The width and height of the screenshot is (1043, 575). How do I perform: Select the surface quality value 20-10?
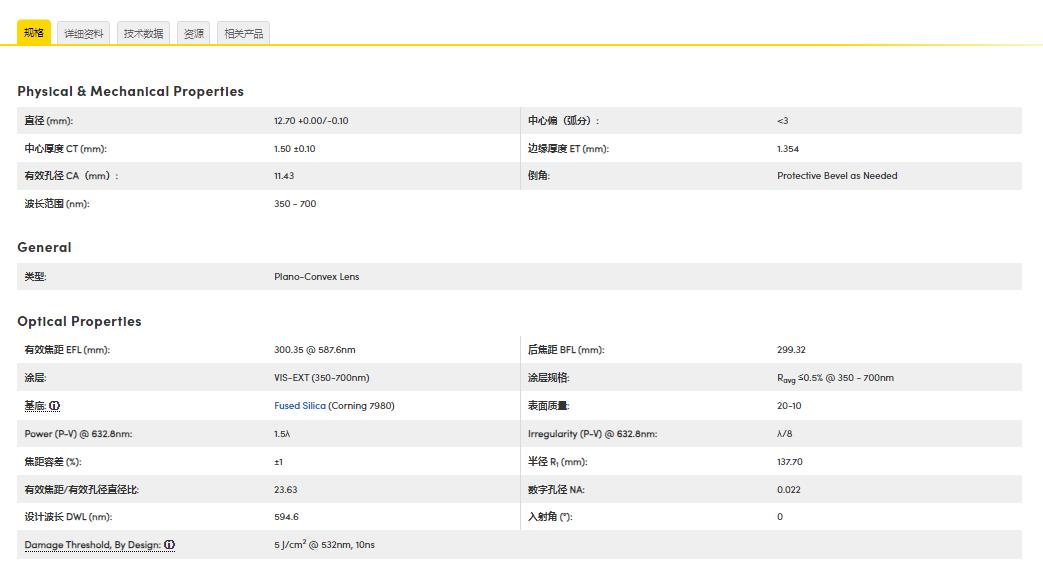(x=789, y=406)
